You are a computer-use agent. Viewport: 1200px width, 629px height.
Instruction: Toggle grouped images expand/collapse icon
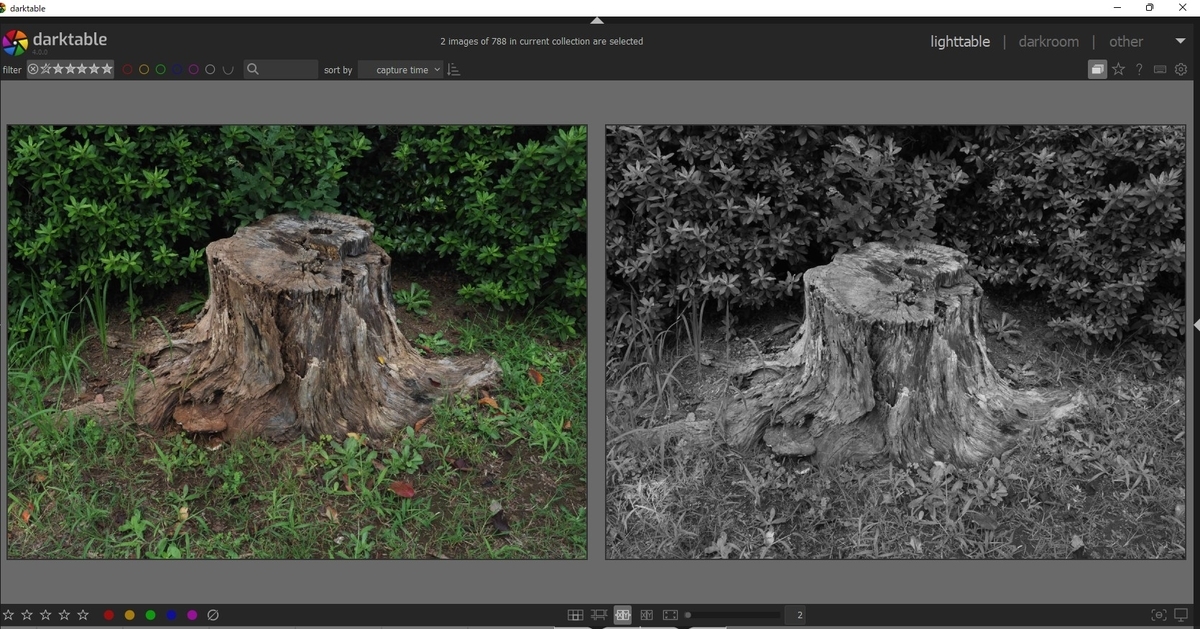[x=1097, y=70]
